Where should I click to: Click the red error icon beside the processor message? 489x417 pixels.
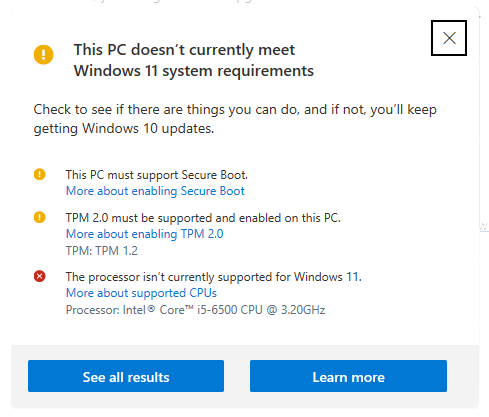pos(40,276)
